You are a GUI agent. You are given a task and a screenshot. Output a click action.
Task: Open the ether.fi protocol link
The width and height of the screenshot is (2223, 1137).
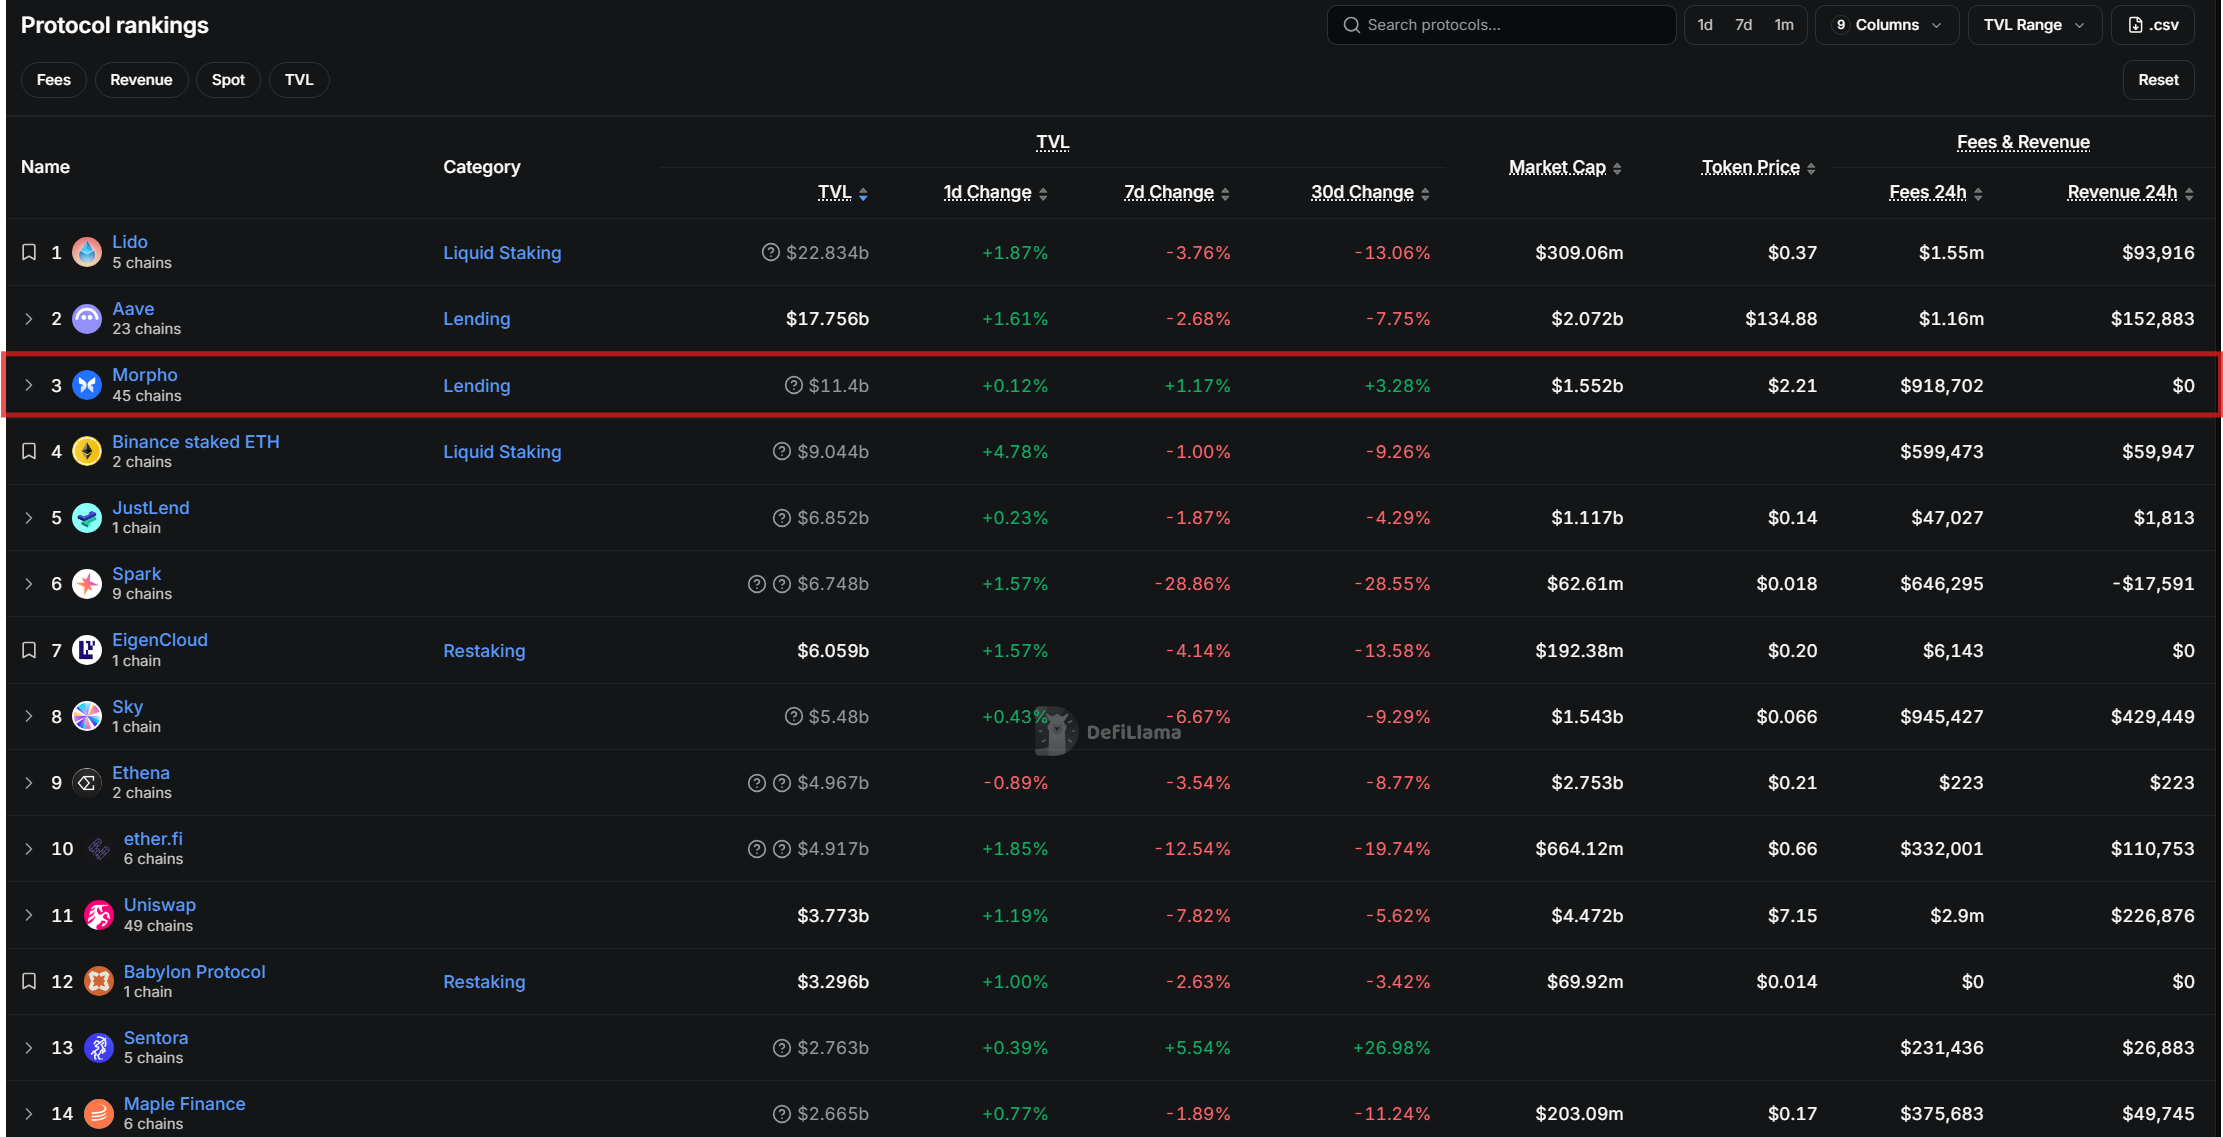[x=153, y=839]
